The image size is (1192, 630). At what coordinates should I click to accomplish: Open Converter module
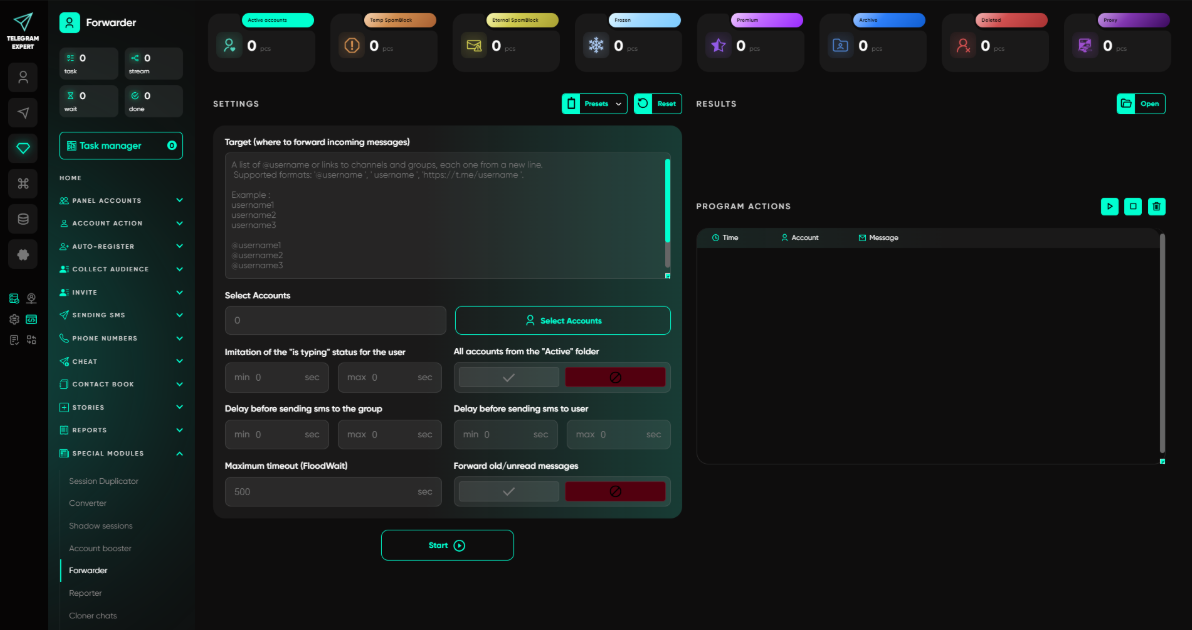coord(87,503)
